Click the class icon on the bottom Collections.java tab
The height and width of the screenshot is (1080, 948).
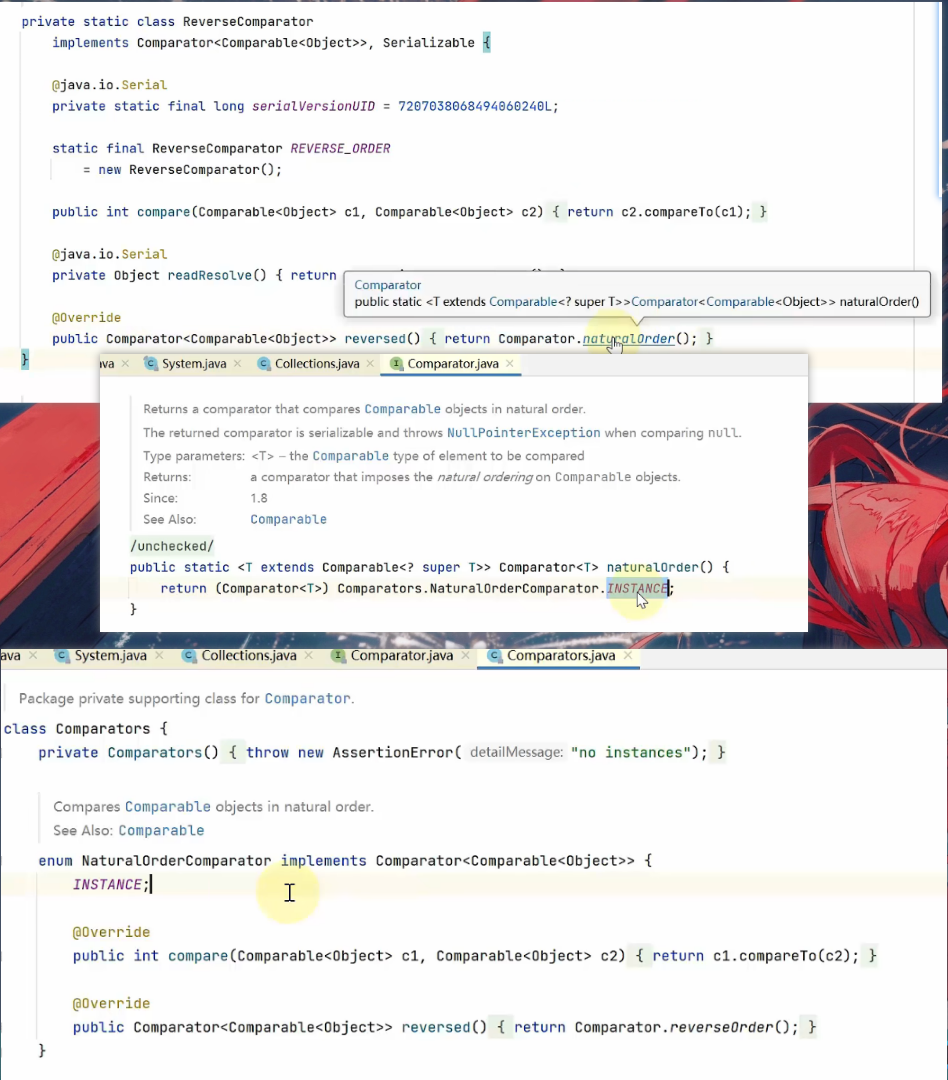[x=188, y=655]
